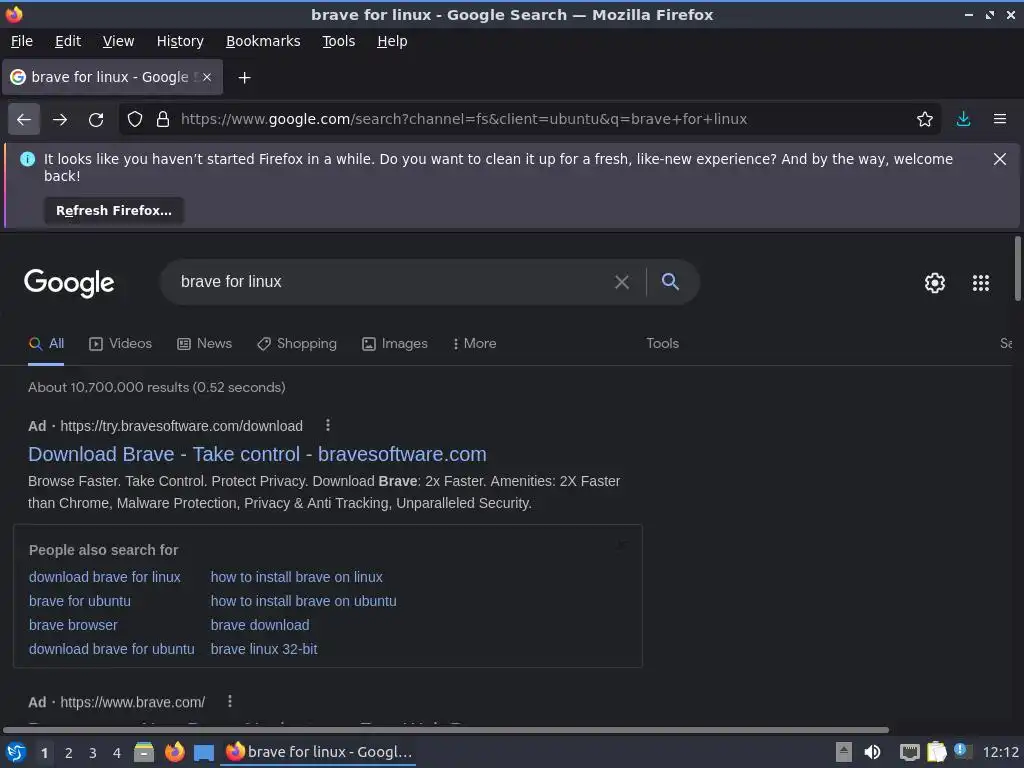This screenshot has height=768, width=1024.
Task: Open the file manager taskbar icon
Action: click(x=144, y=752)
